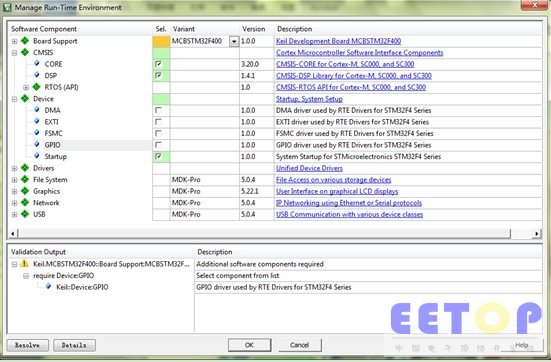The width and height of the screenshot is (551, 362).
Task: Enable the EXTI driver checkbox
Action: [158, 122]
